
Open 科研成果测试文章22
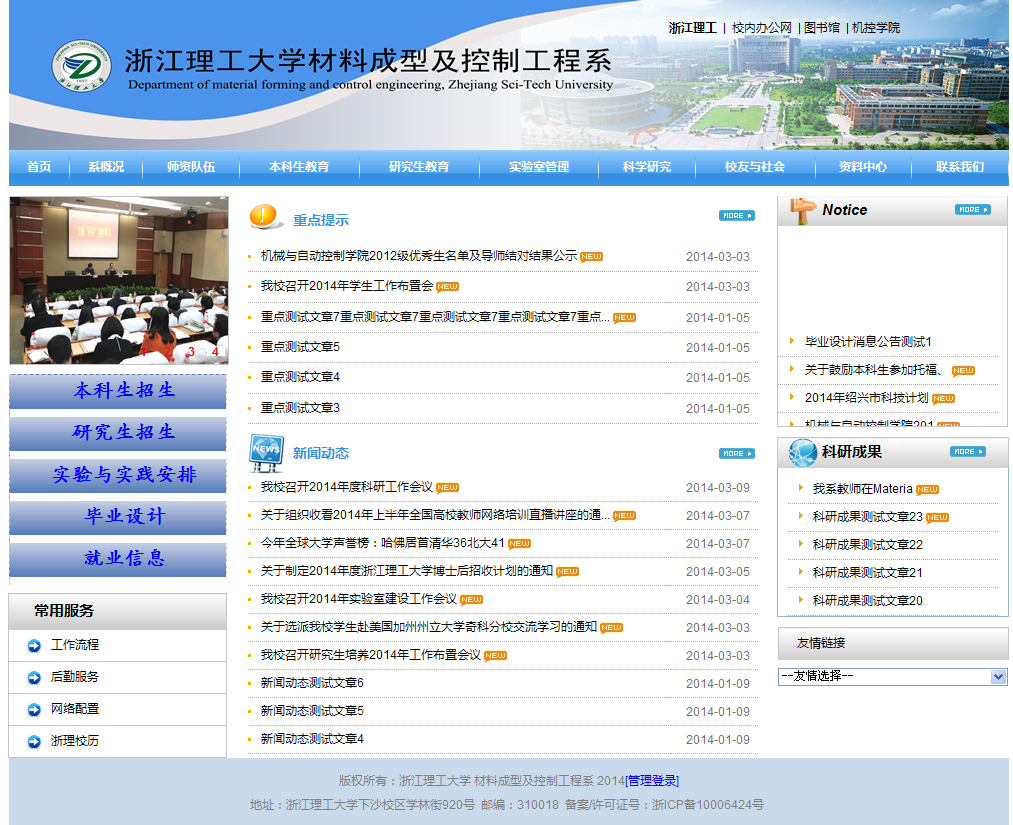tap(868, 545)
